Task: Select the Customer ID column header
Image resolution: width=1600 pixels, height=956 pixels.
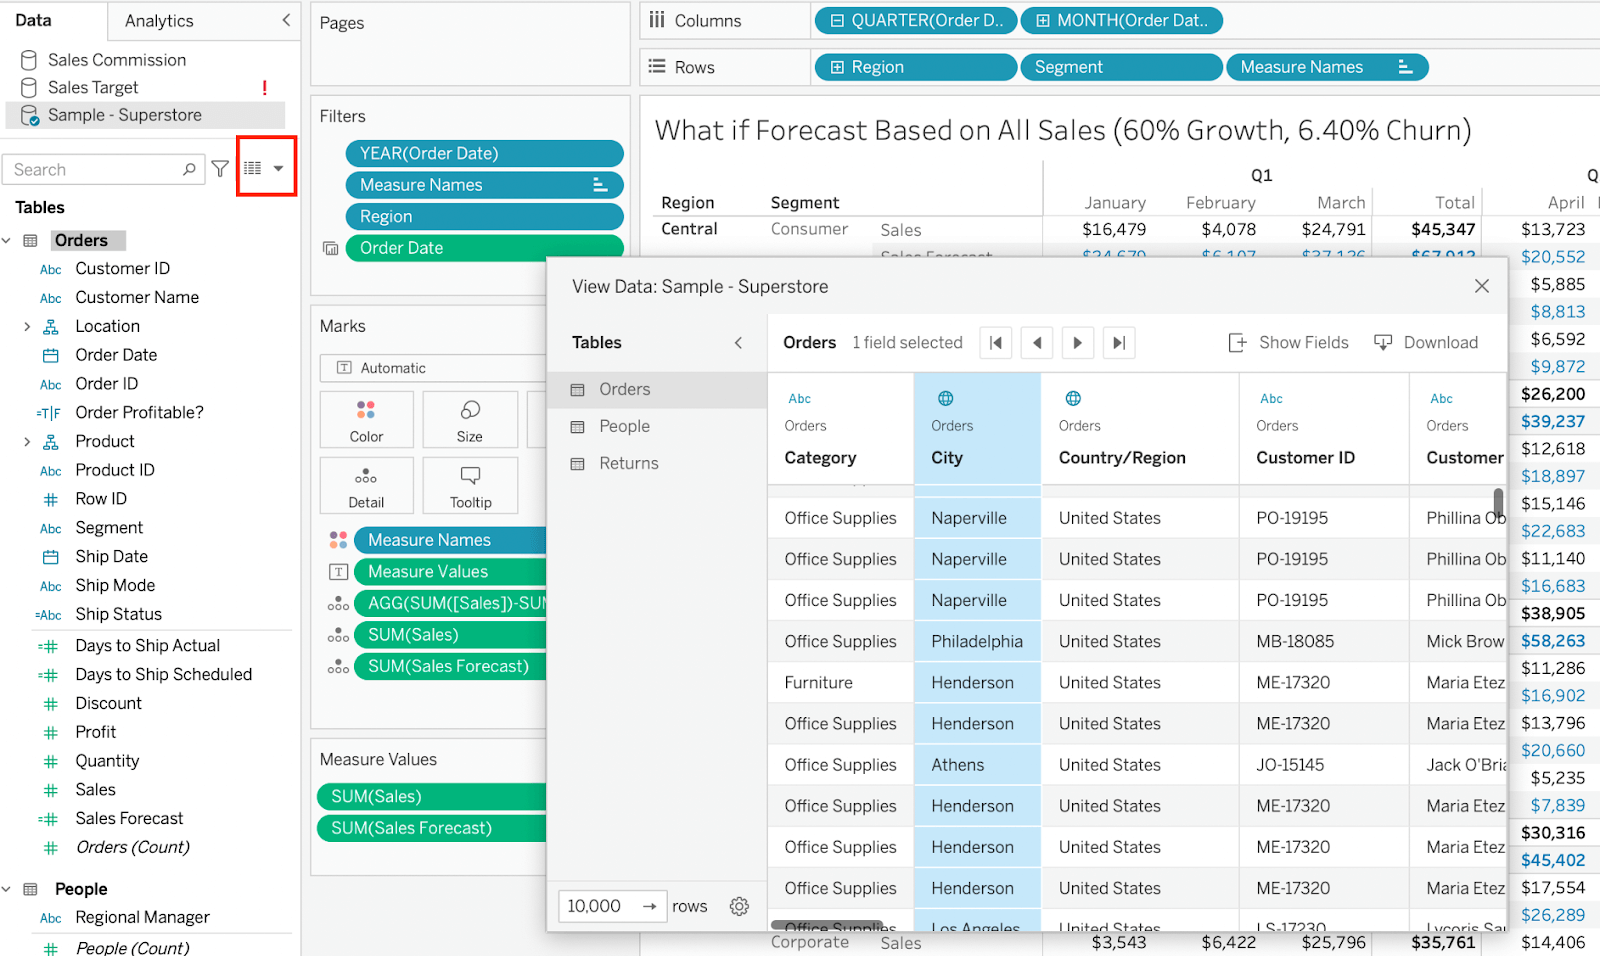Action: [1324, 429]
